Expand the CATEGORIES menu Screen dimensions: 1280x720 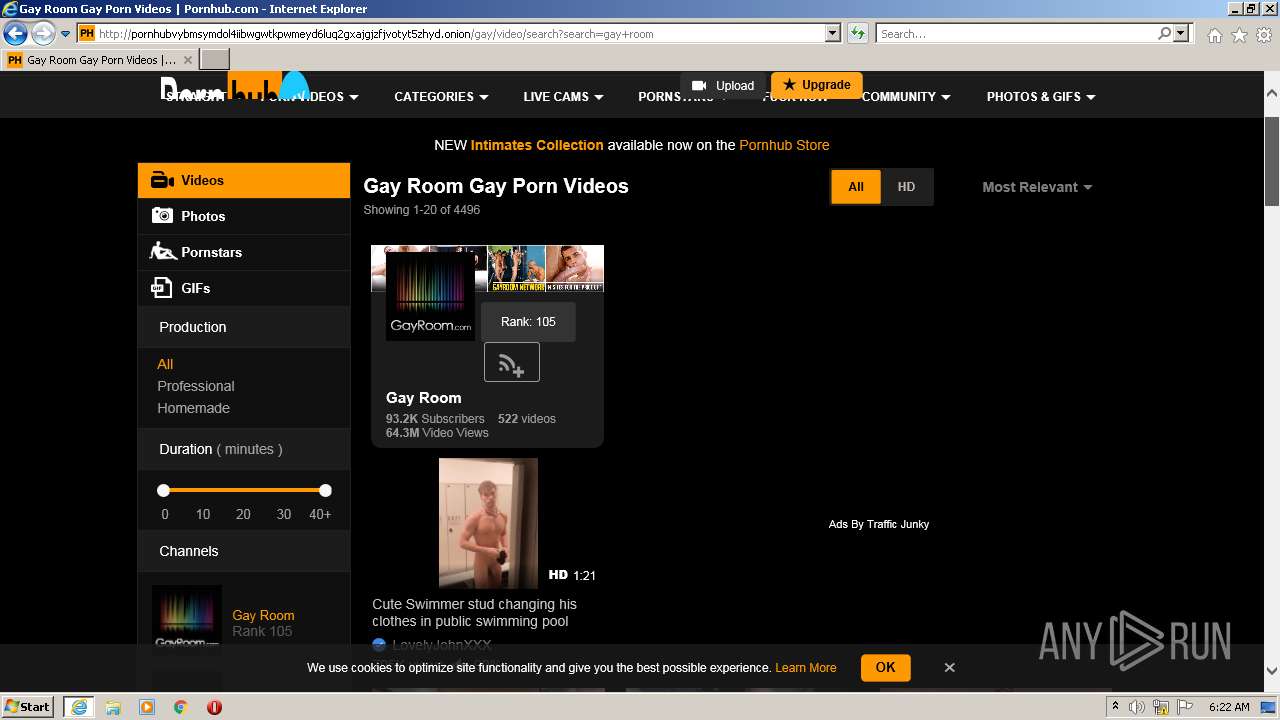[x=441, y=97]
